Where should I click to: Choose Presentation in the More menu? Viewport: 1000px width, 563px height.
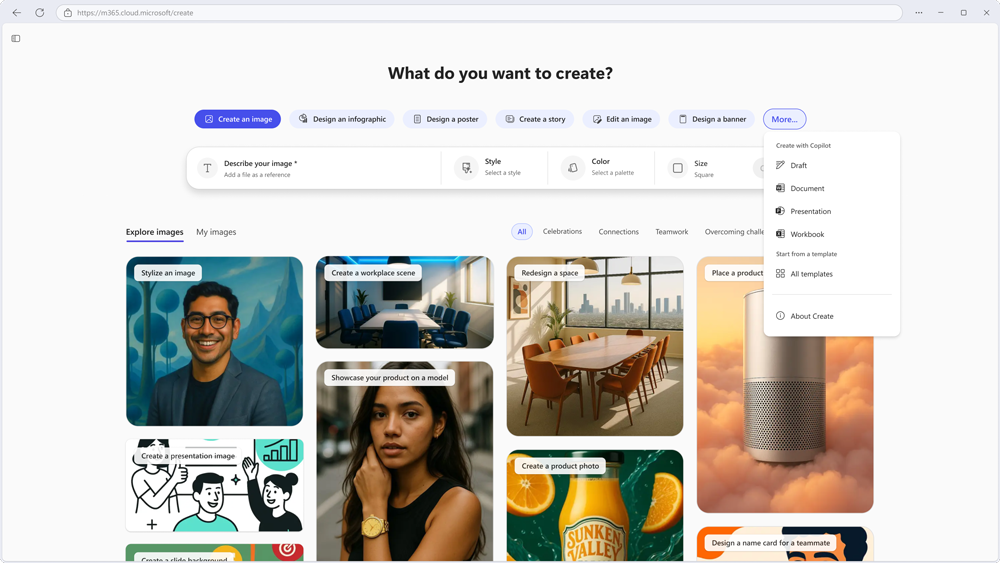tap(810, 212)
